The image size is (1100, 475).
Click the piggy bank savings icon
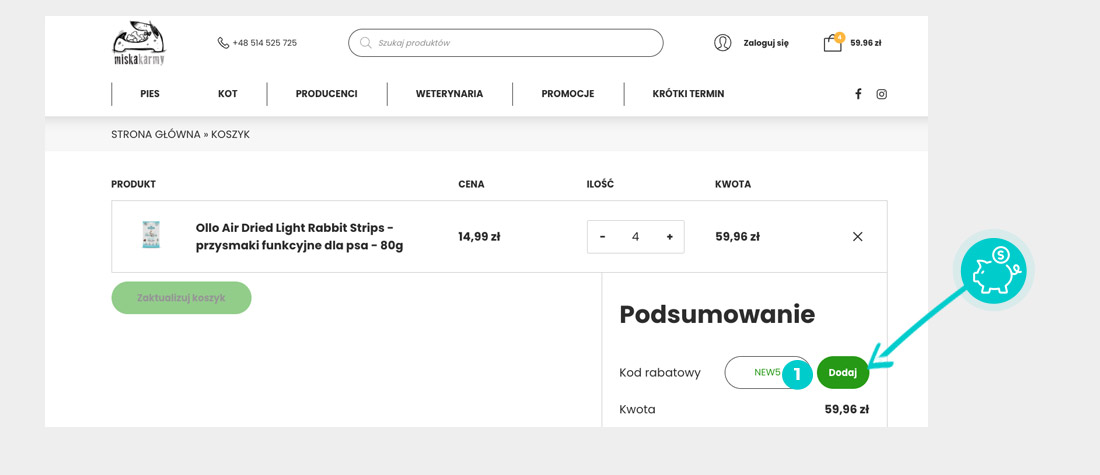tap(993, 271)
